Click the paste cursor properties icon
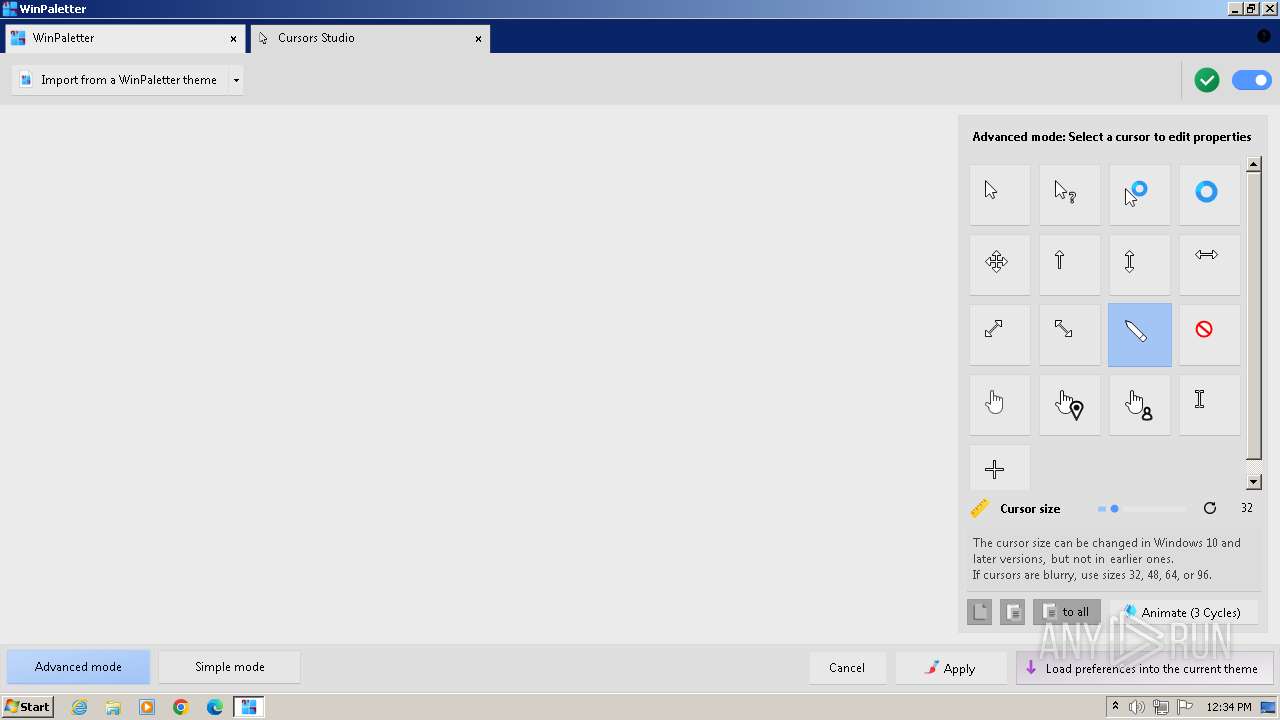This screenshot has height=720, width=1280. (x=1013, y=612)
